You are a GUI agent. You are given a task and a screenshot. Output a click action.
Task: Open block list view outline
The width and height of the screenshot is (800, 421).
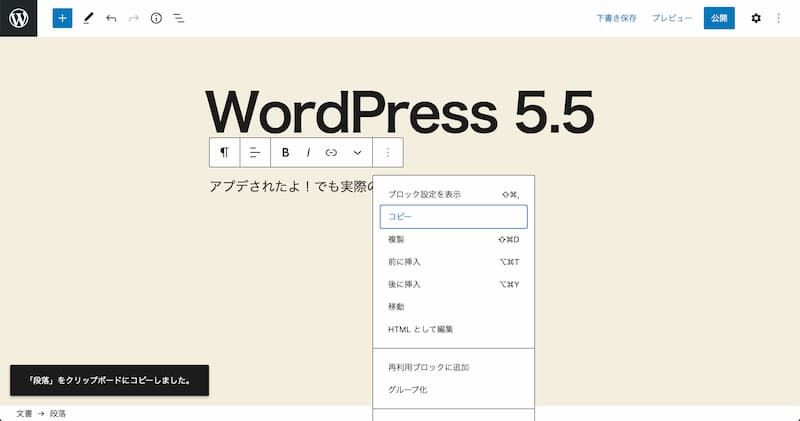click(x=179, y=18)
